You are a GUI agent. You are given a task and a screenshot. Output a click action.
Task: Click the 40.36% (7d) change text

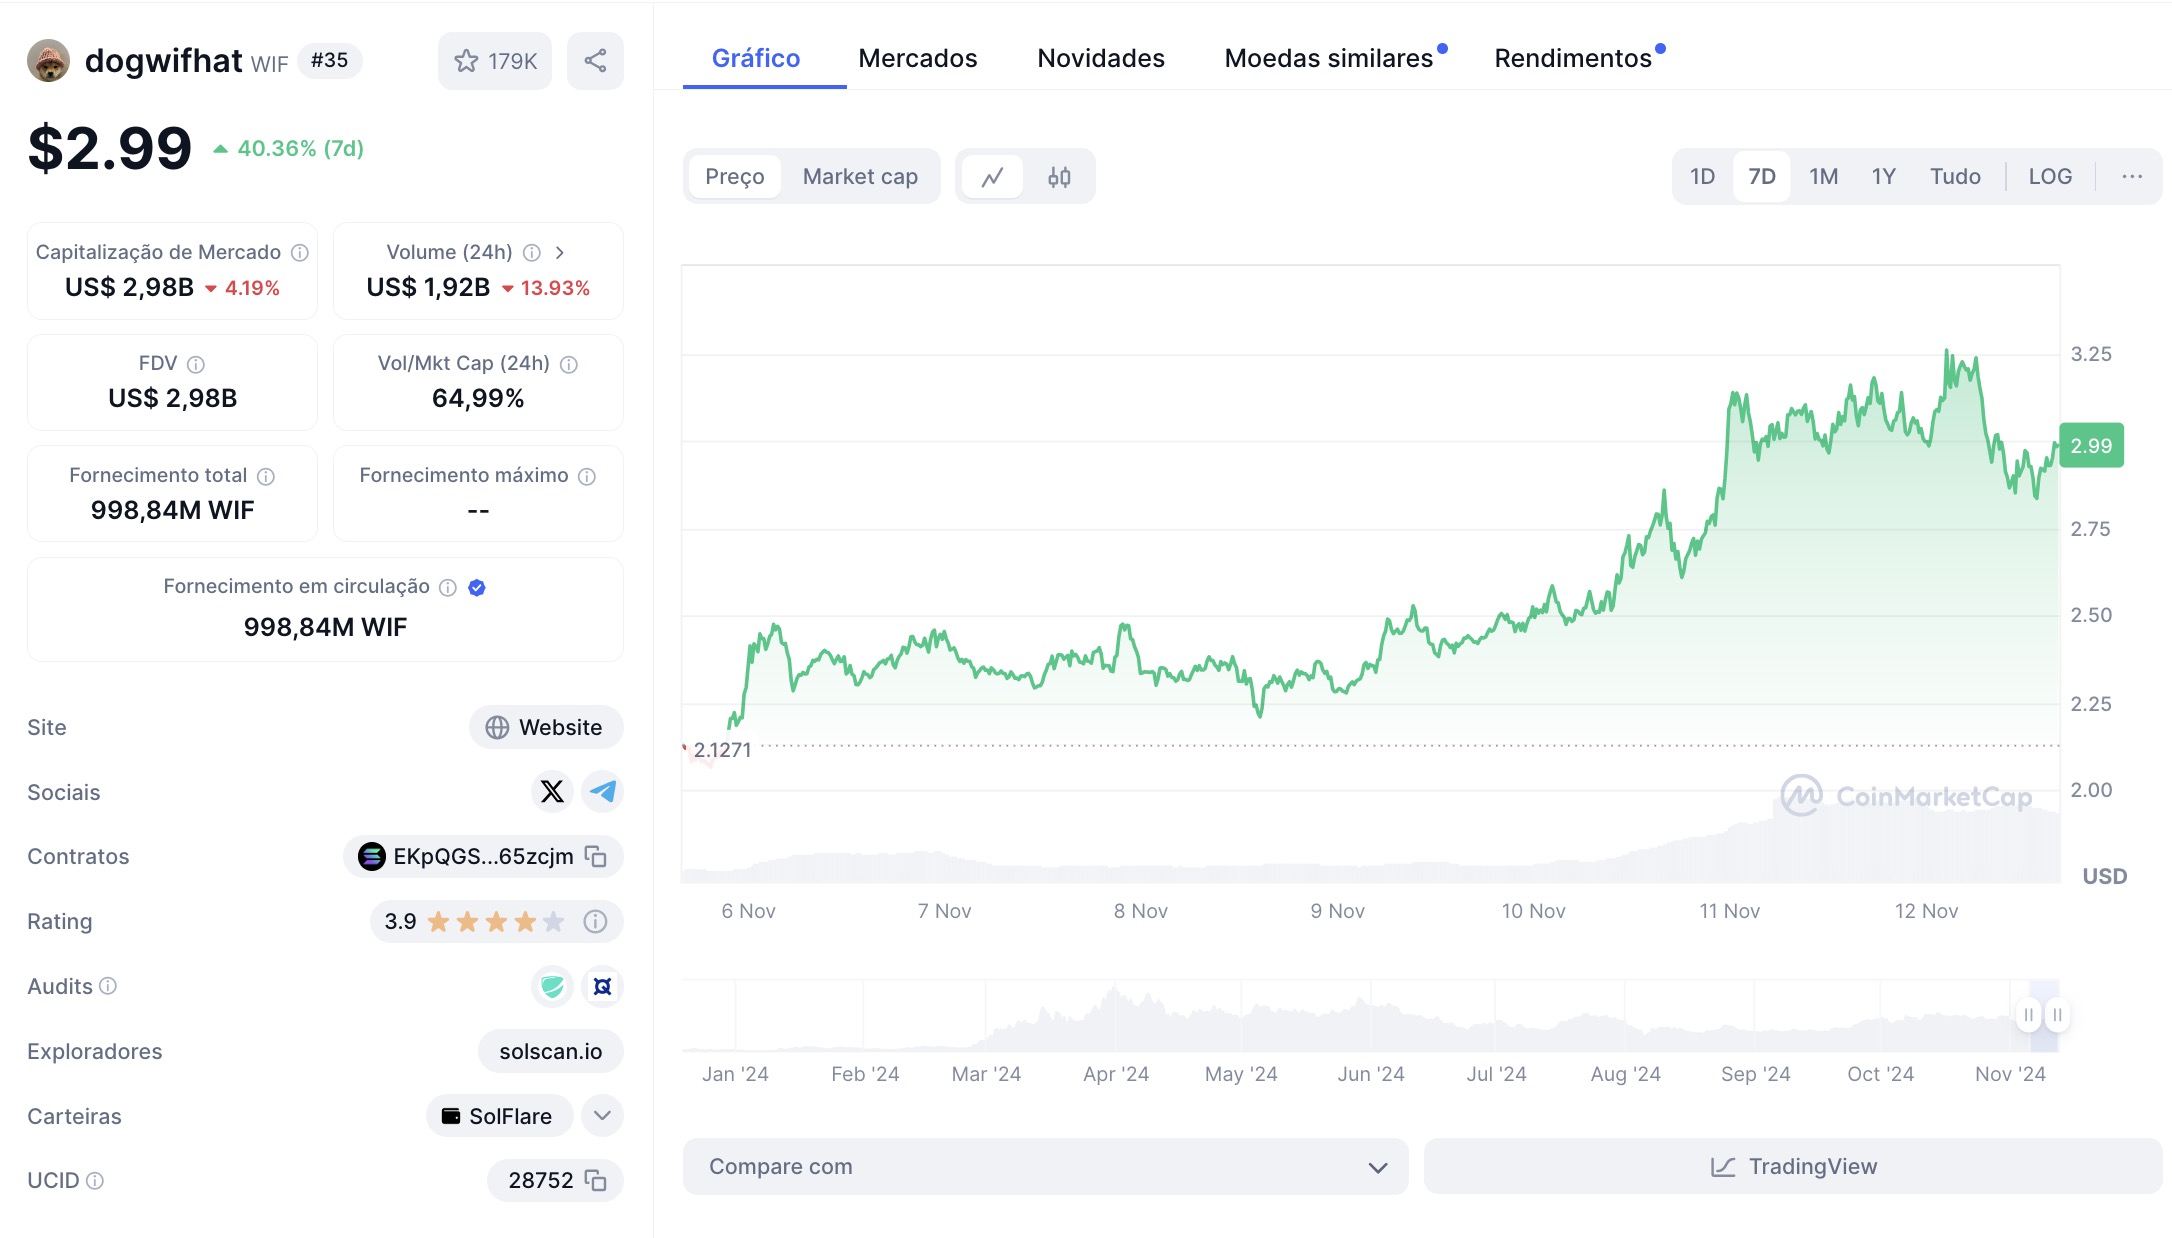(300, 149)
